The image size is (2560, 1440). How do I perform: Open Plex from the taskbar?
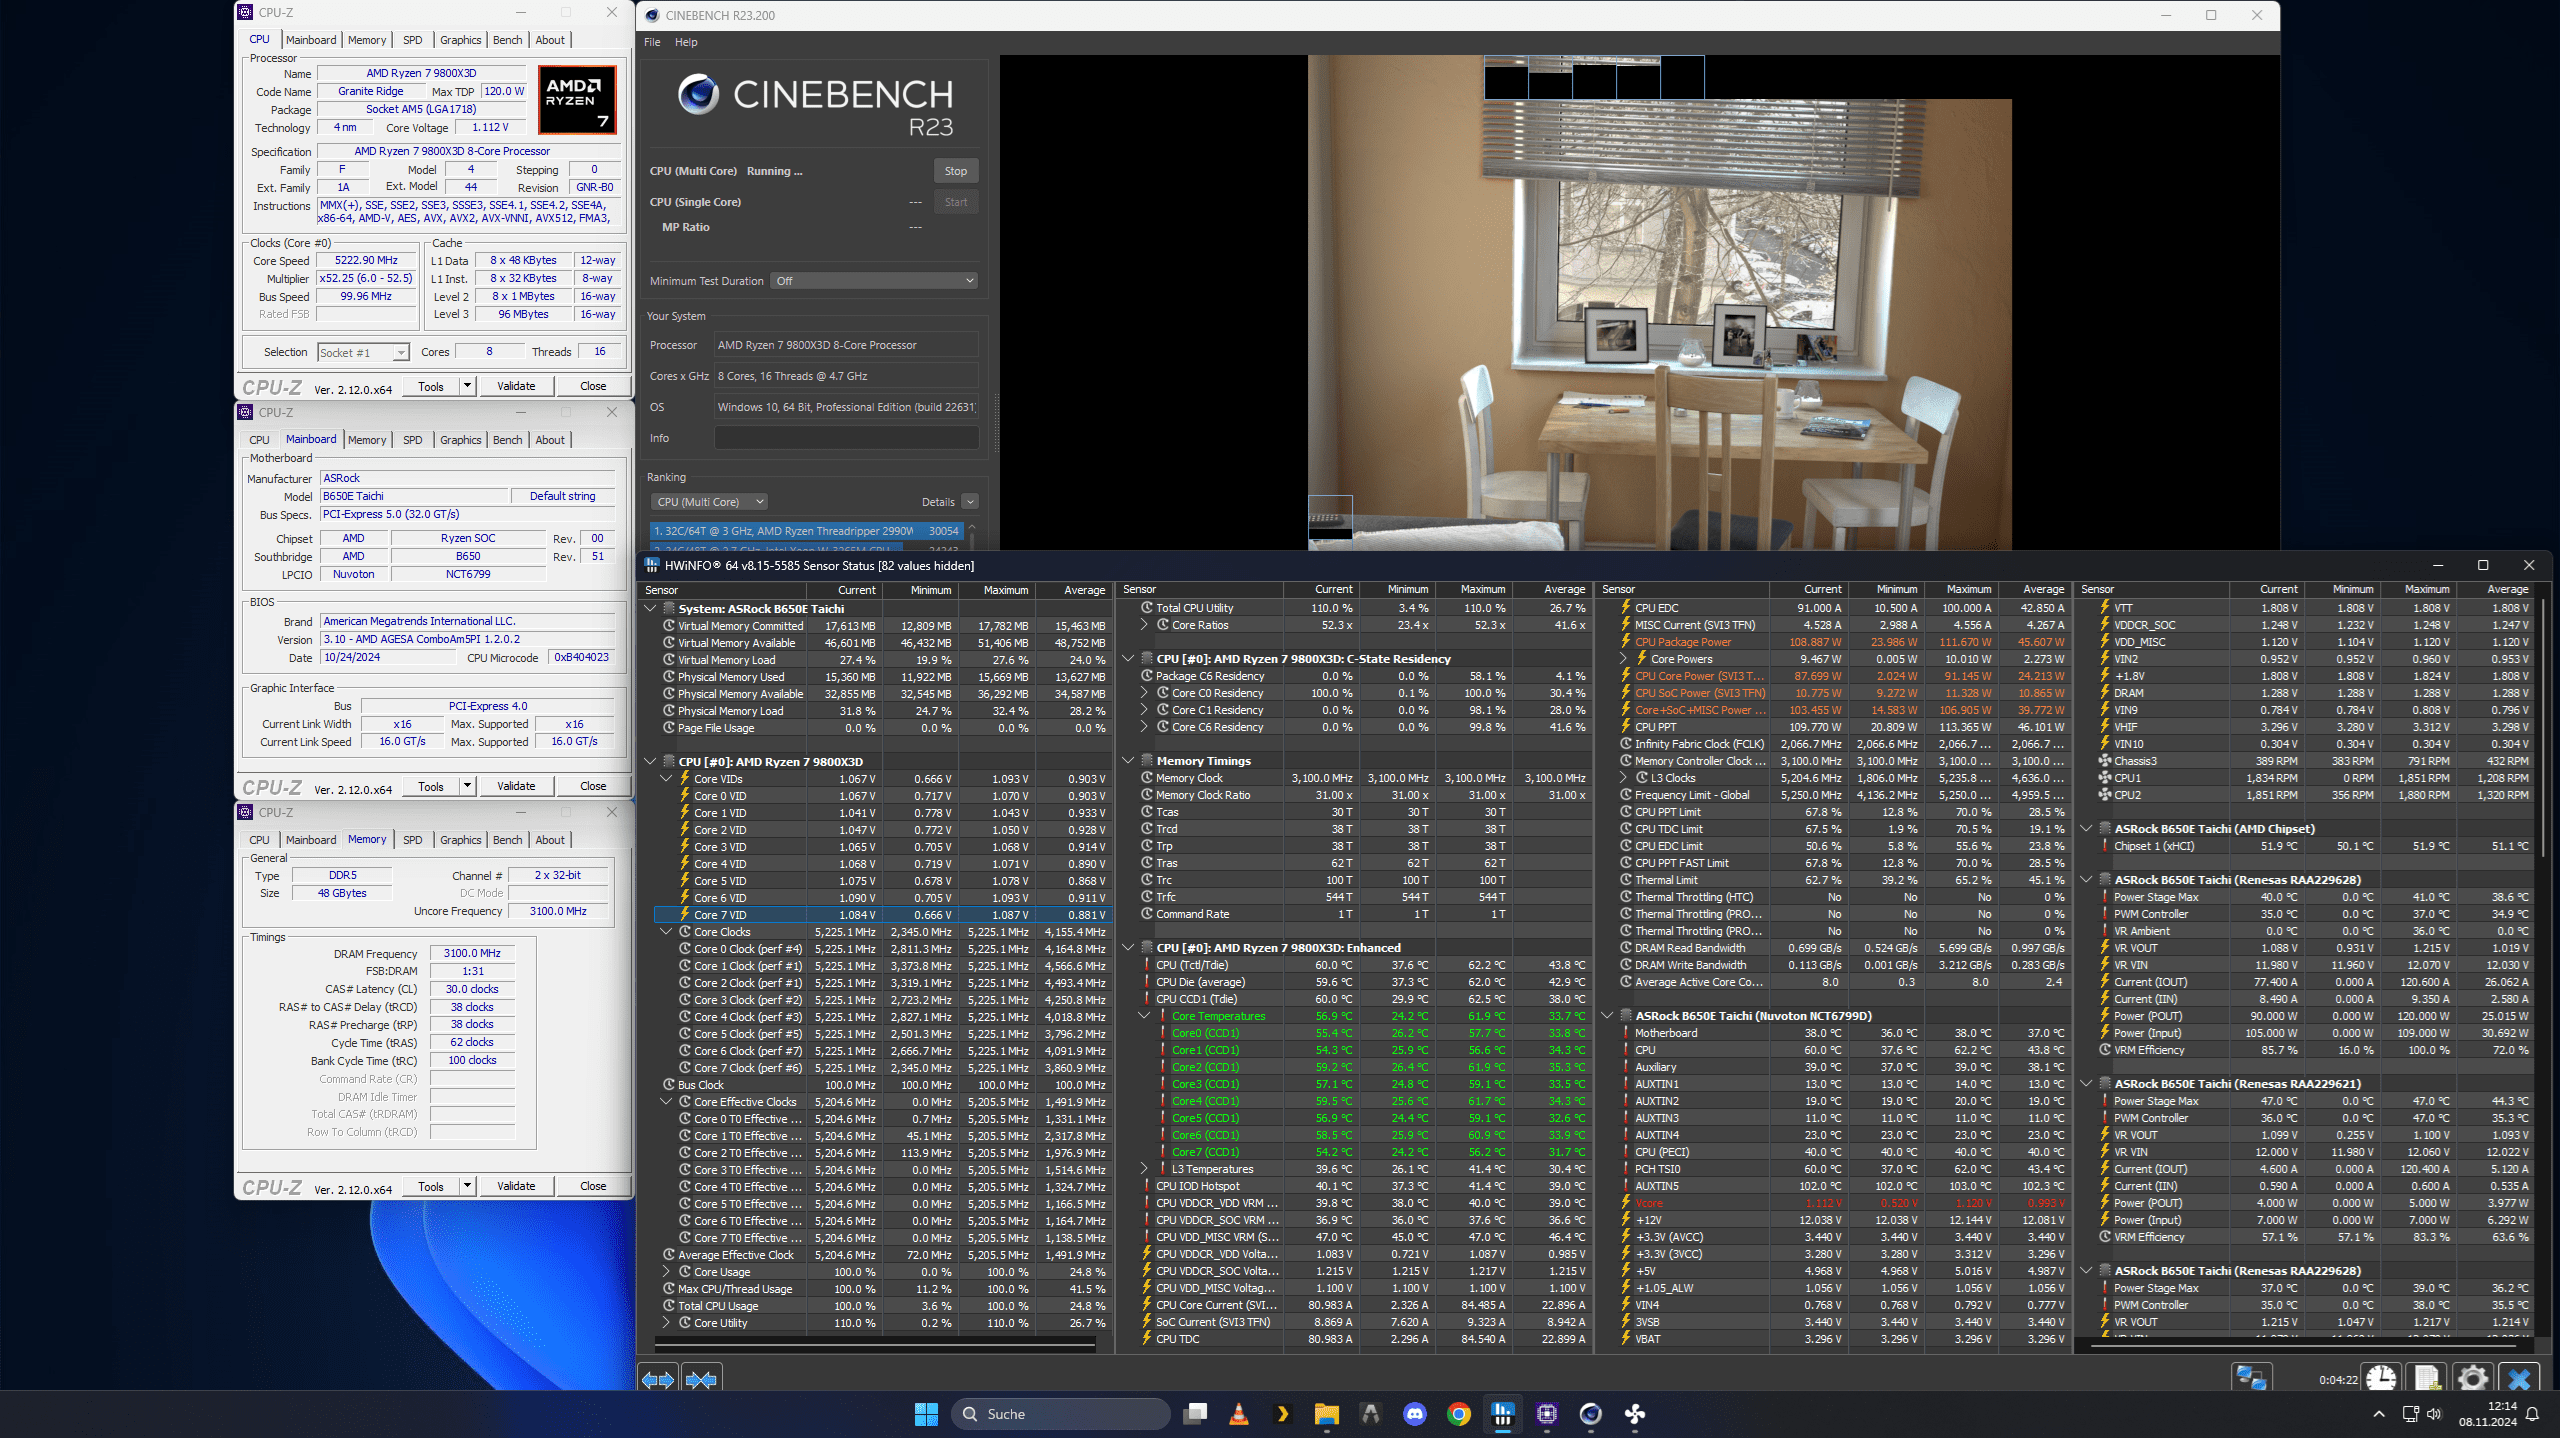coord(1283,1414)
